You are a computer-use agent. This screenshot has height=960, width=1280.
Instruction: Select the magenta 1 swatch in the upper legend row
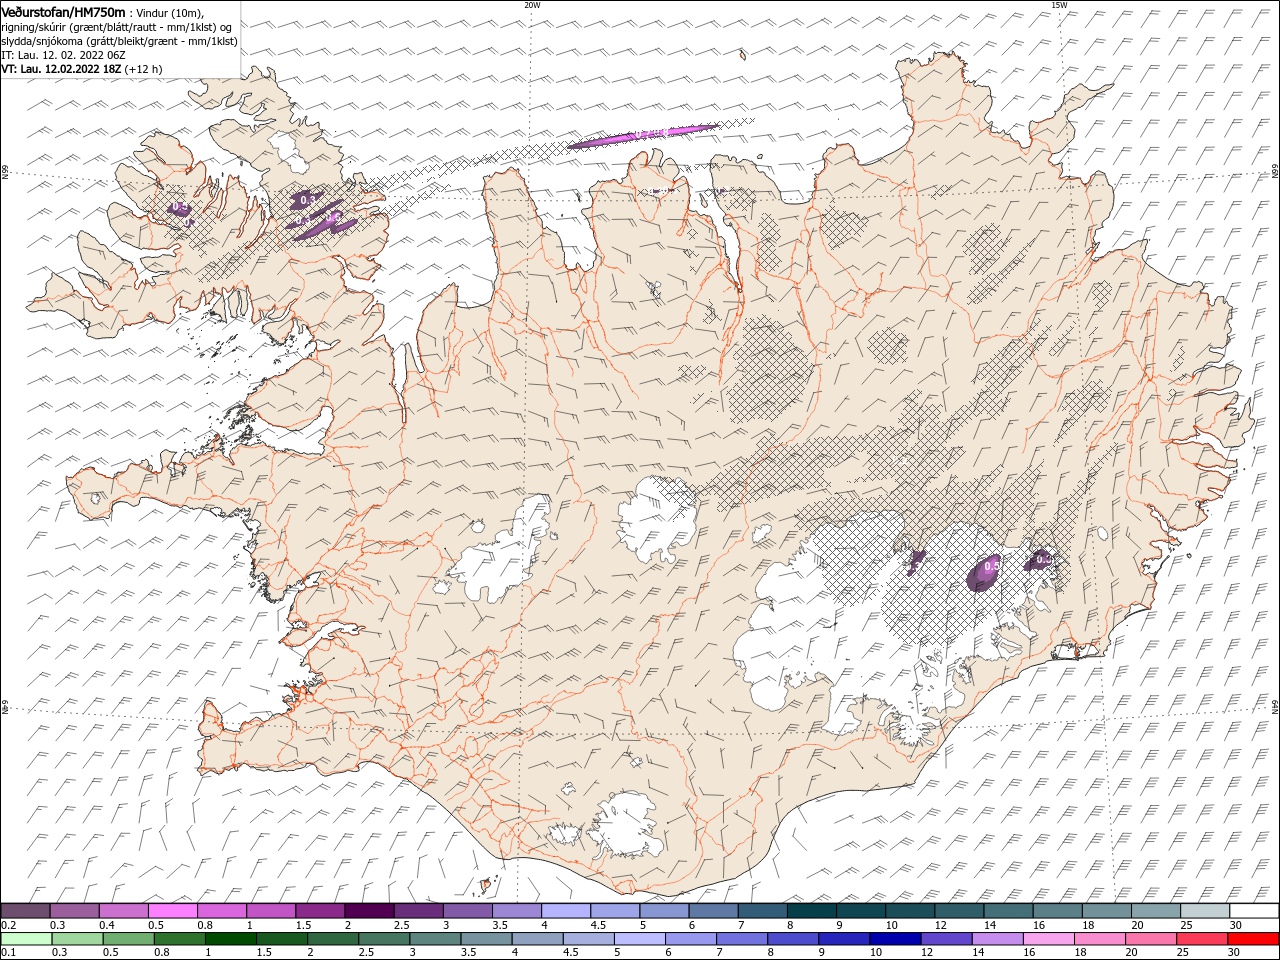point(271,910)
